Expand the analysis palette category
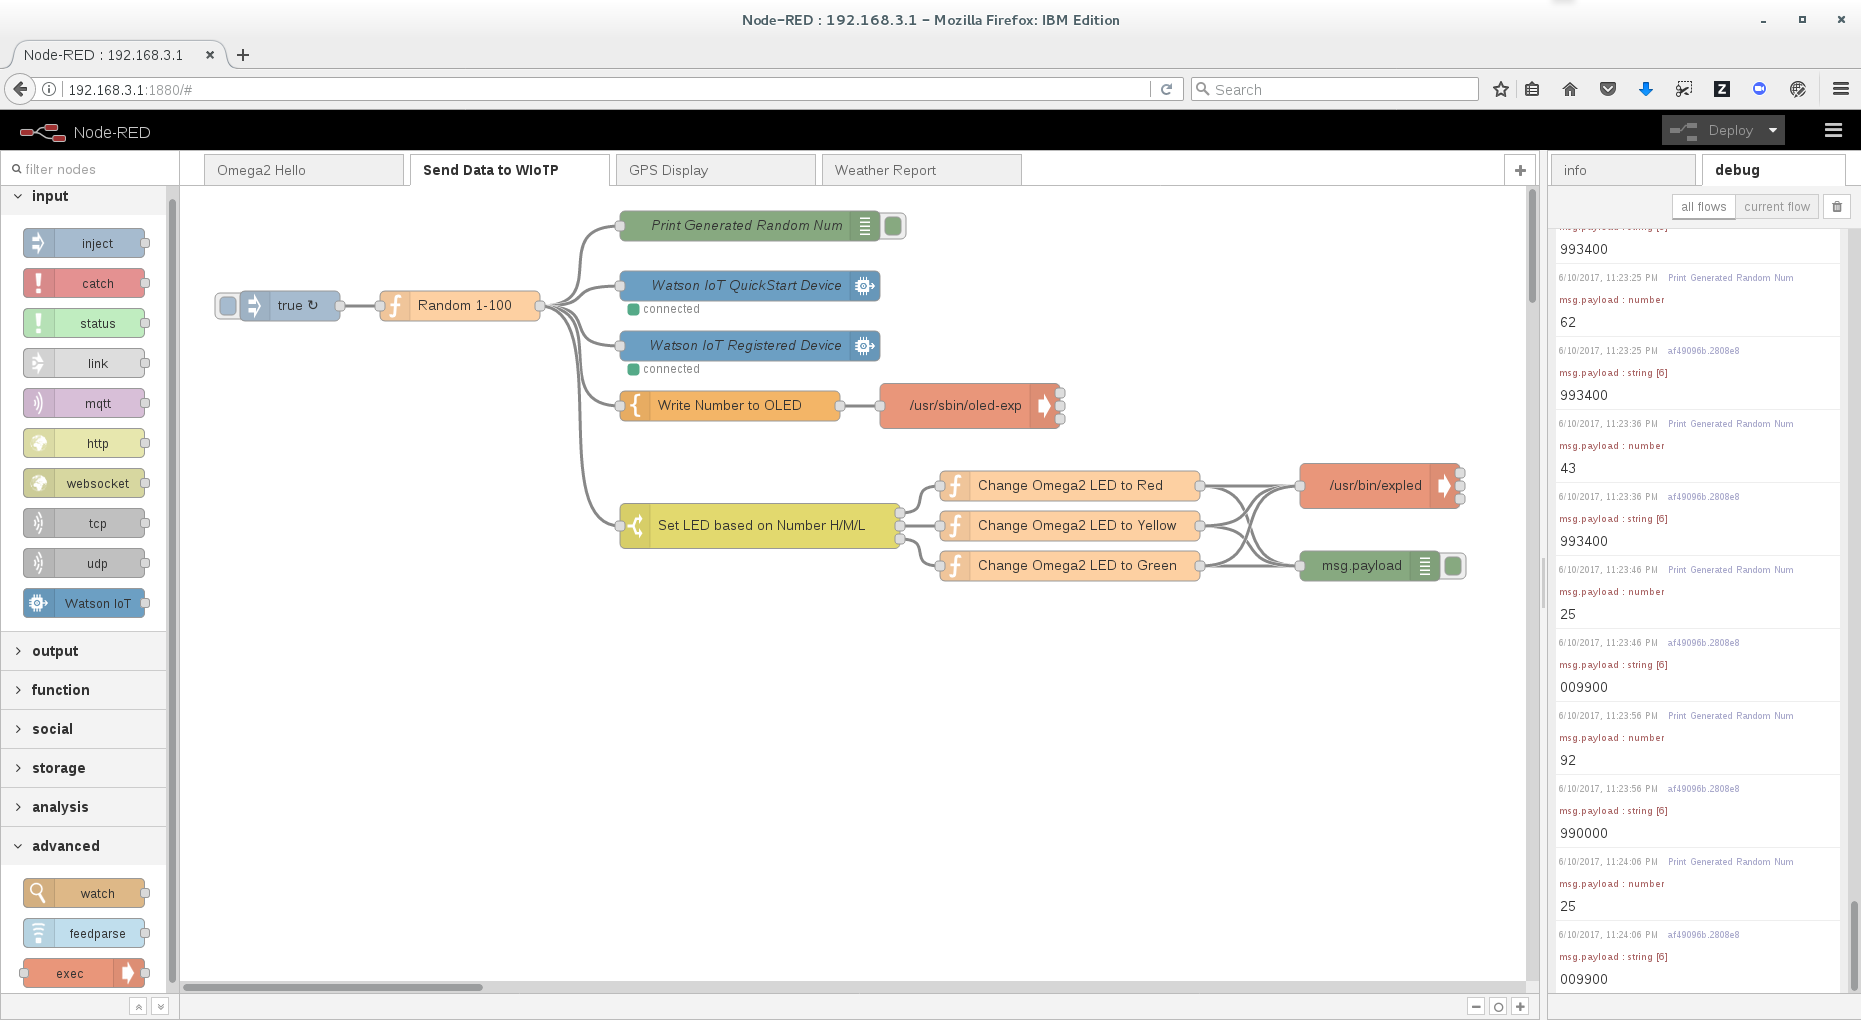Image resolution: width=1861 pixels, height=1020 pixels. point(84,807)
